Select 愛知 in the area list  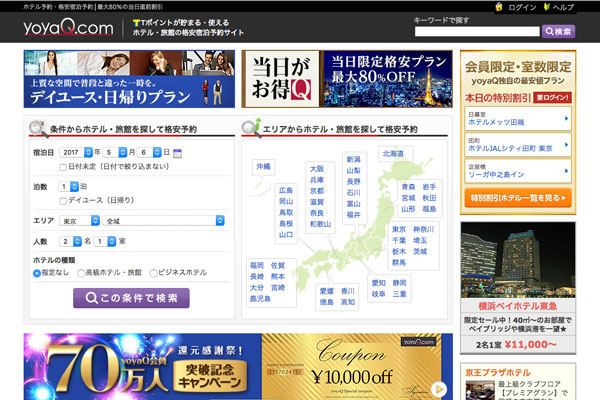(x=378, y=283)
